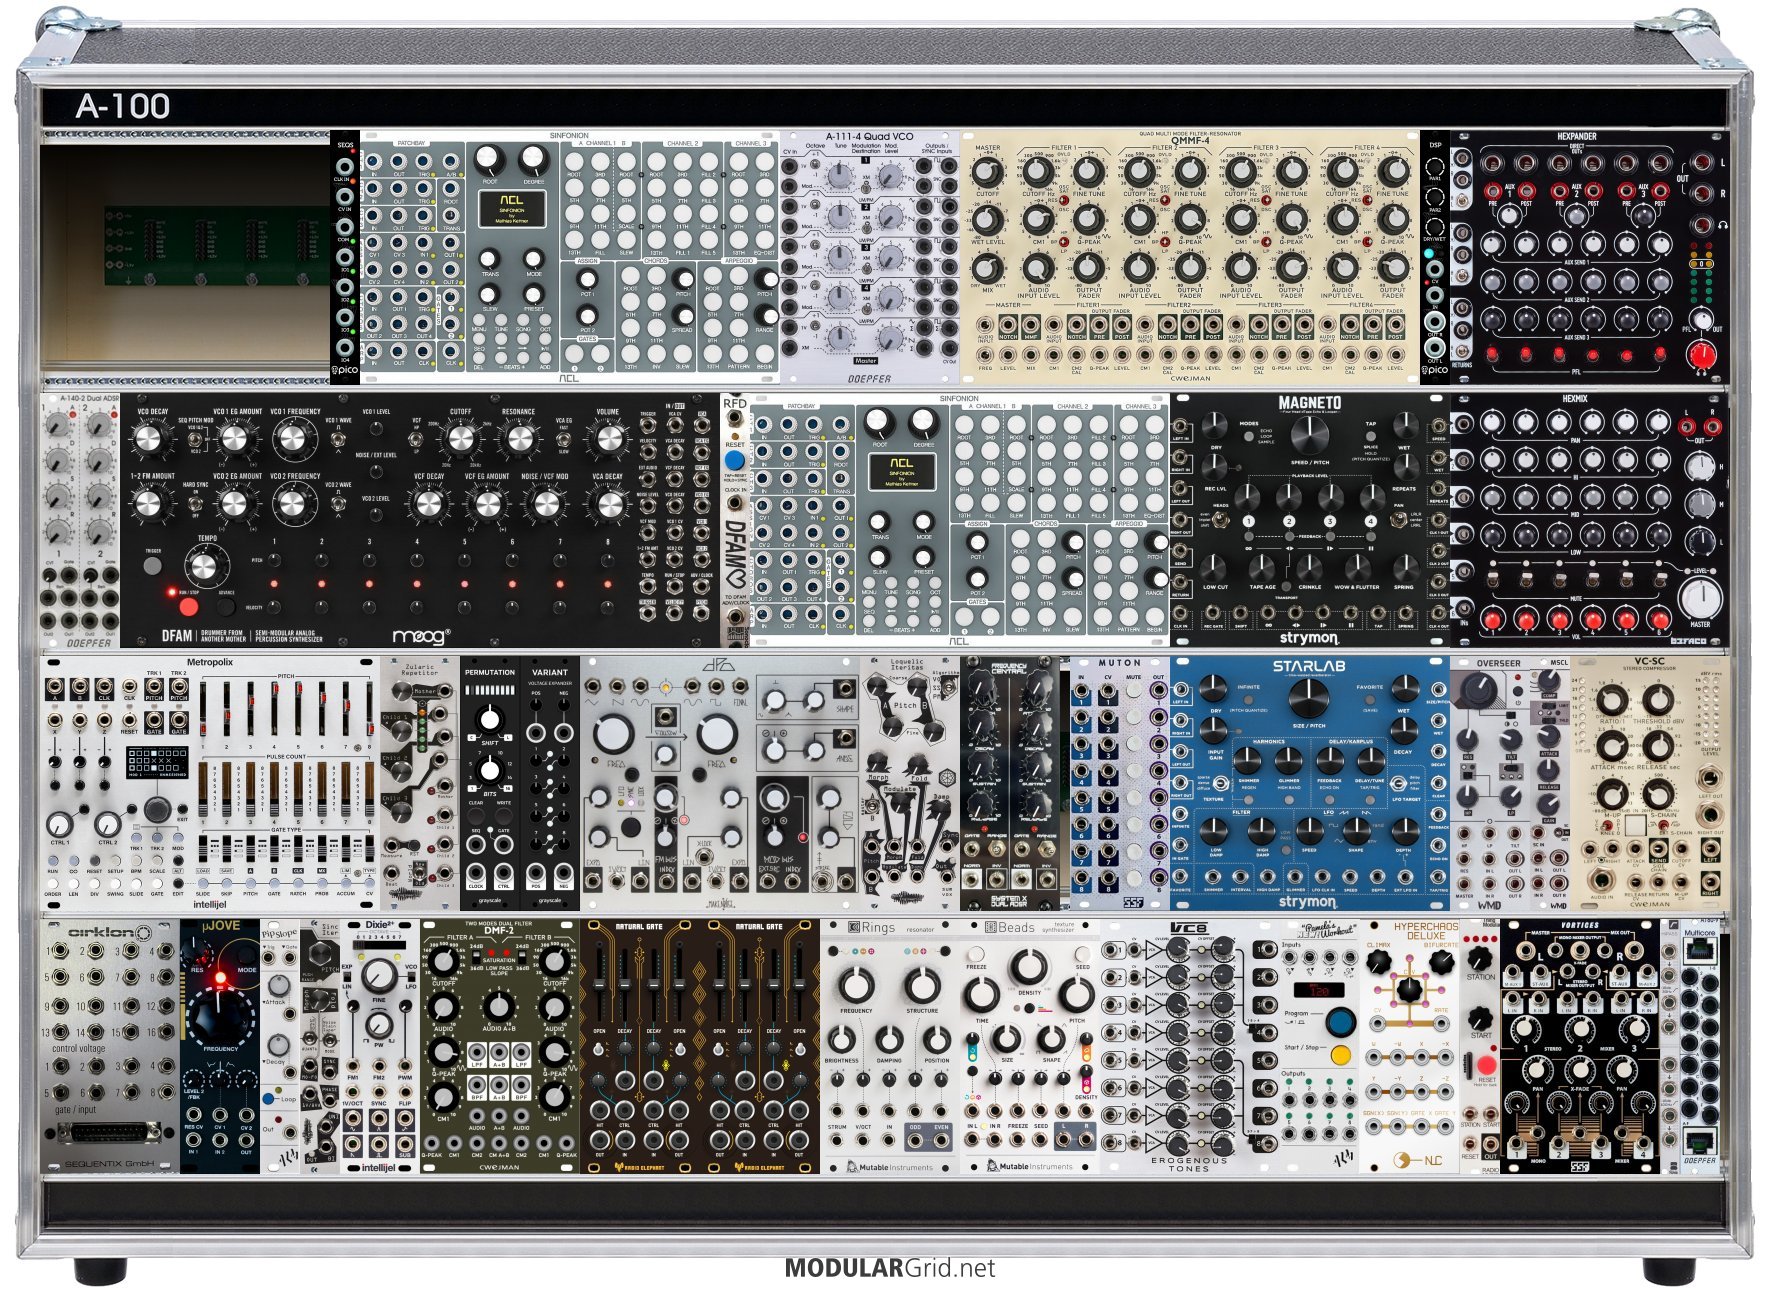
Task: Select the Grayscale Variant expander module
Action: pos(550,783)
